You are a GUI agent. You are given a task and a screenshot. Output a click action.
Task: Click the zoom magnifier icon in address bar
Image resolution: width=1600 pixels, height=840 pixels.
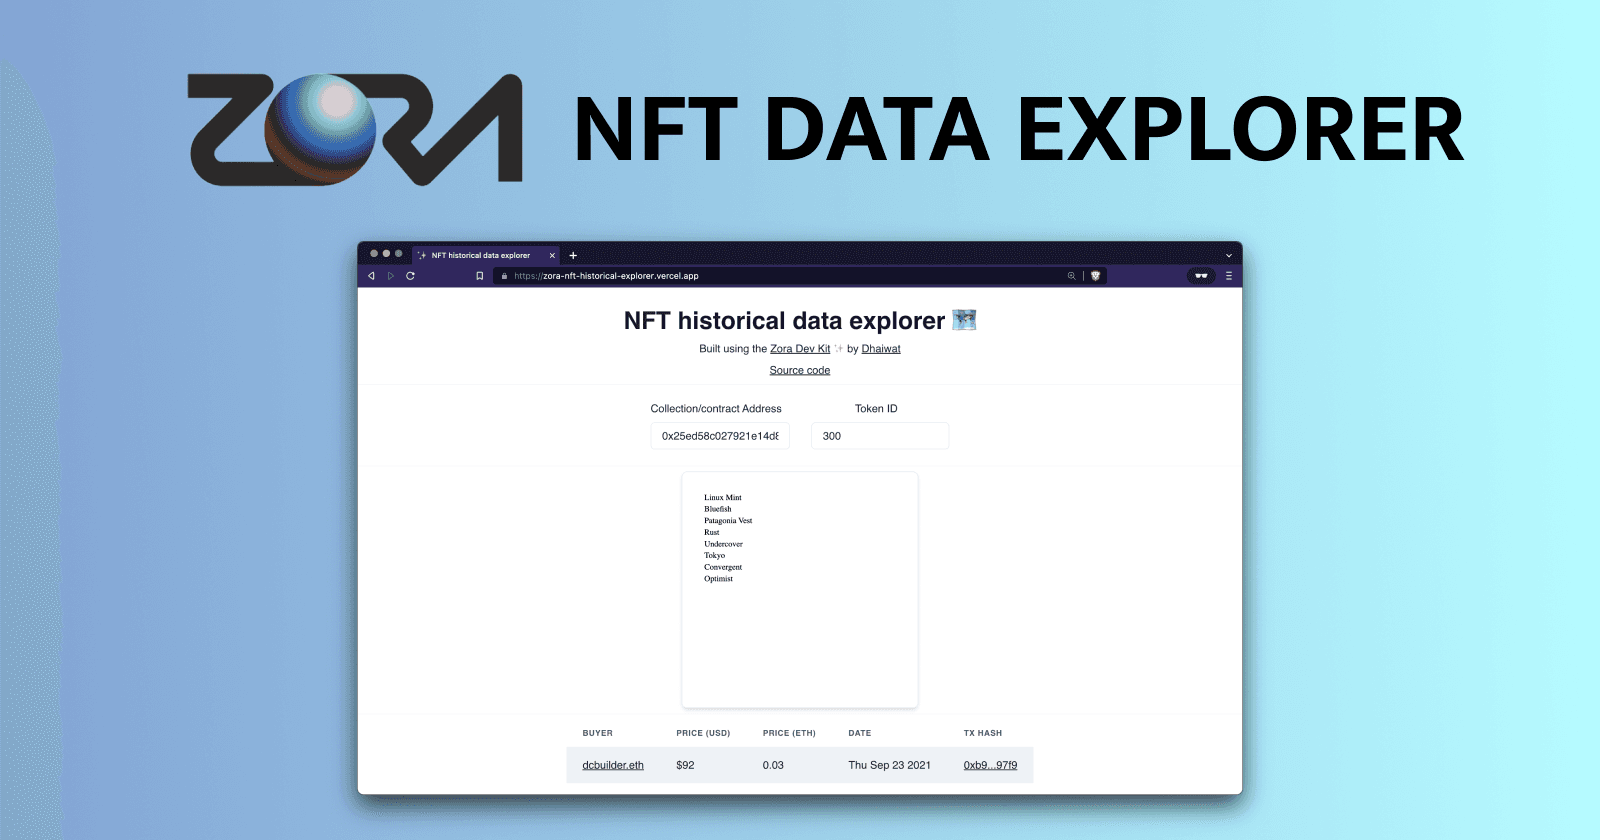(1071, 276)
